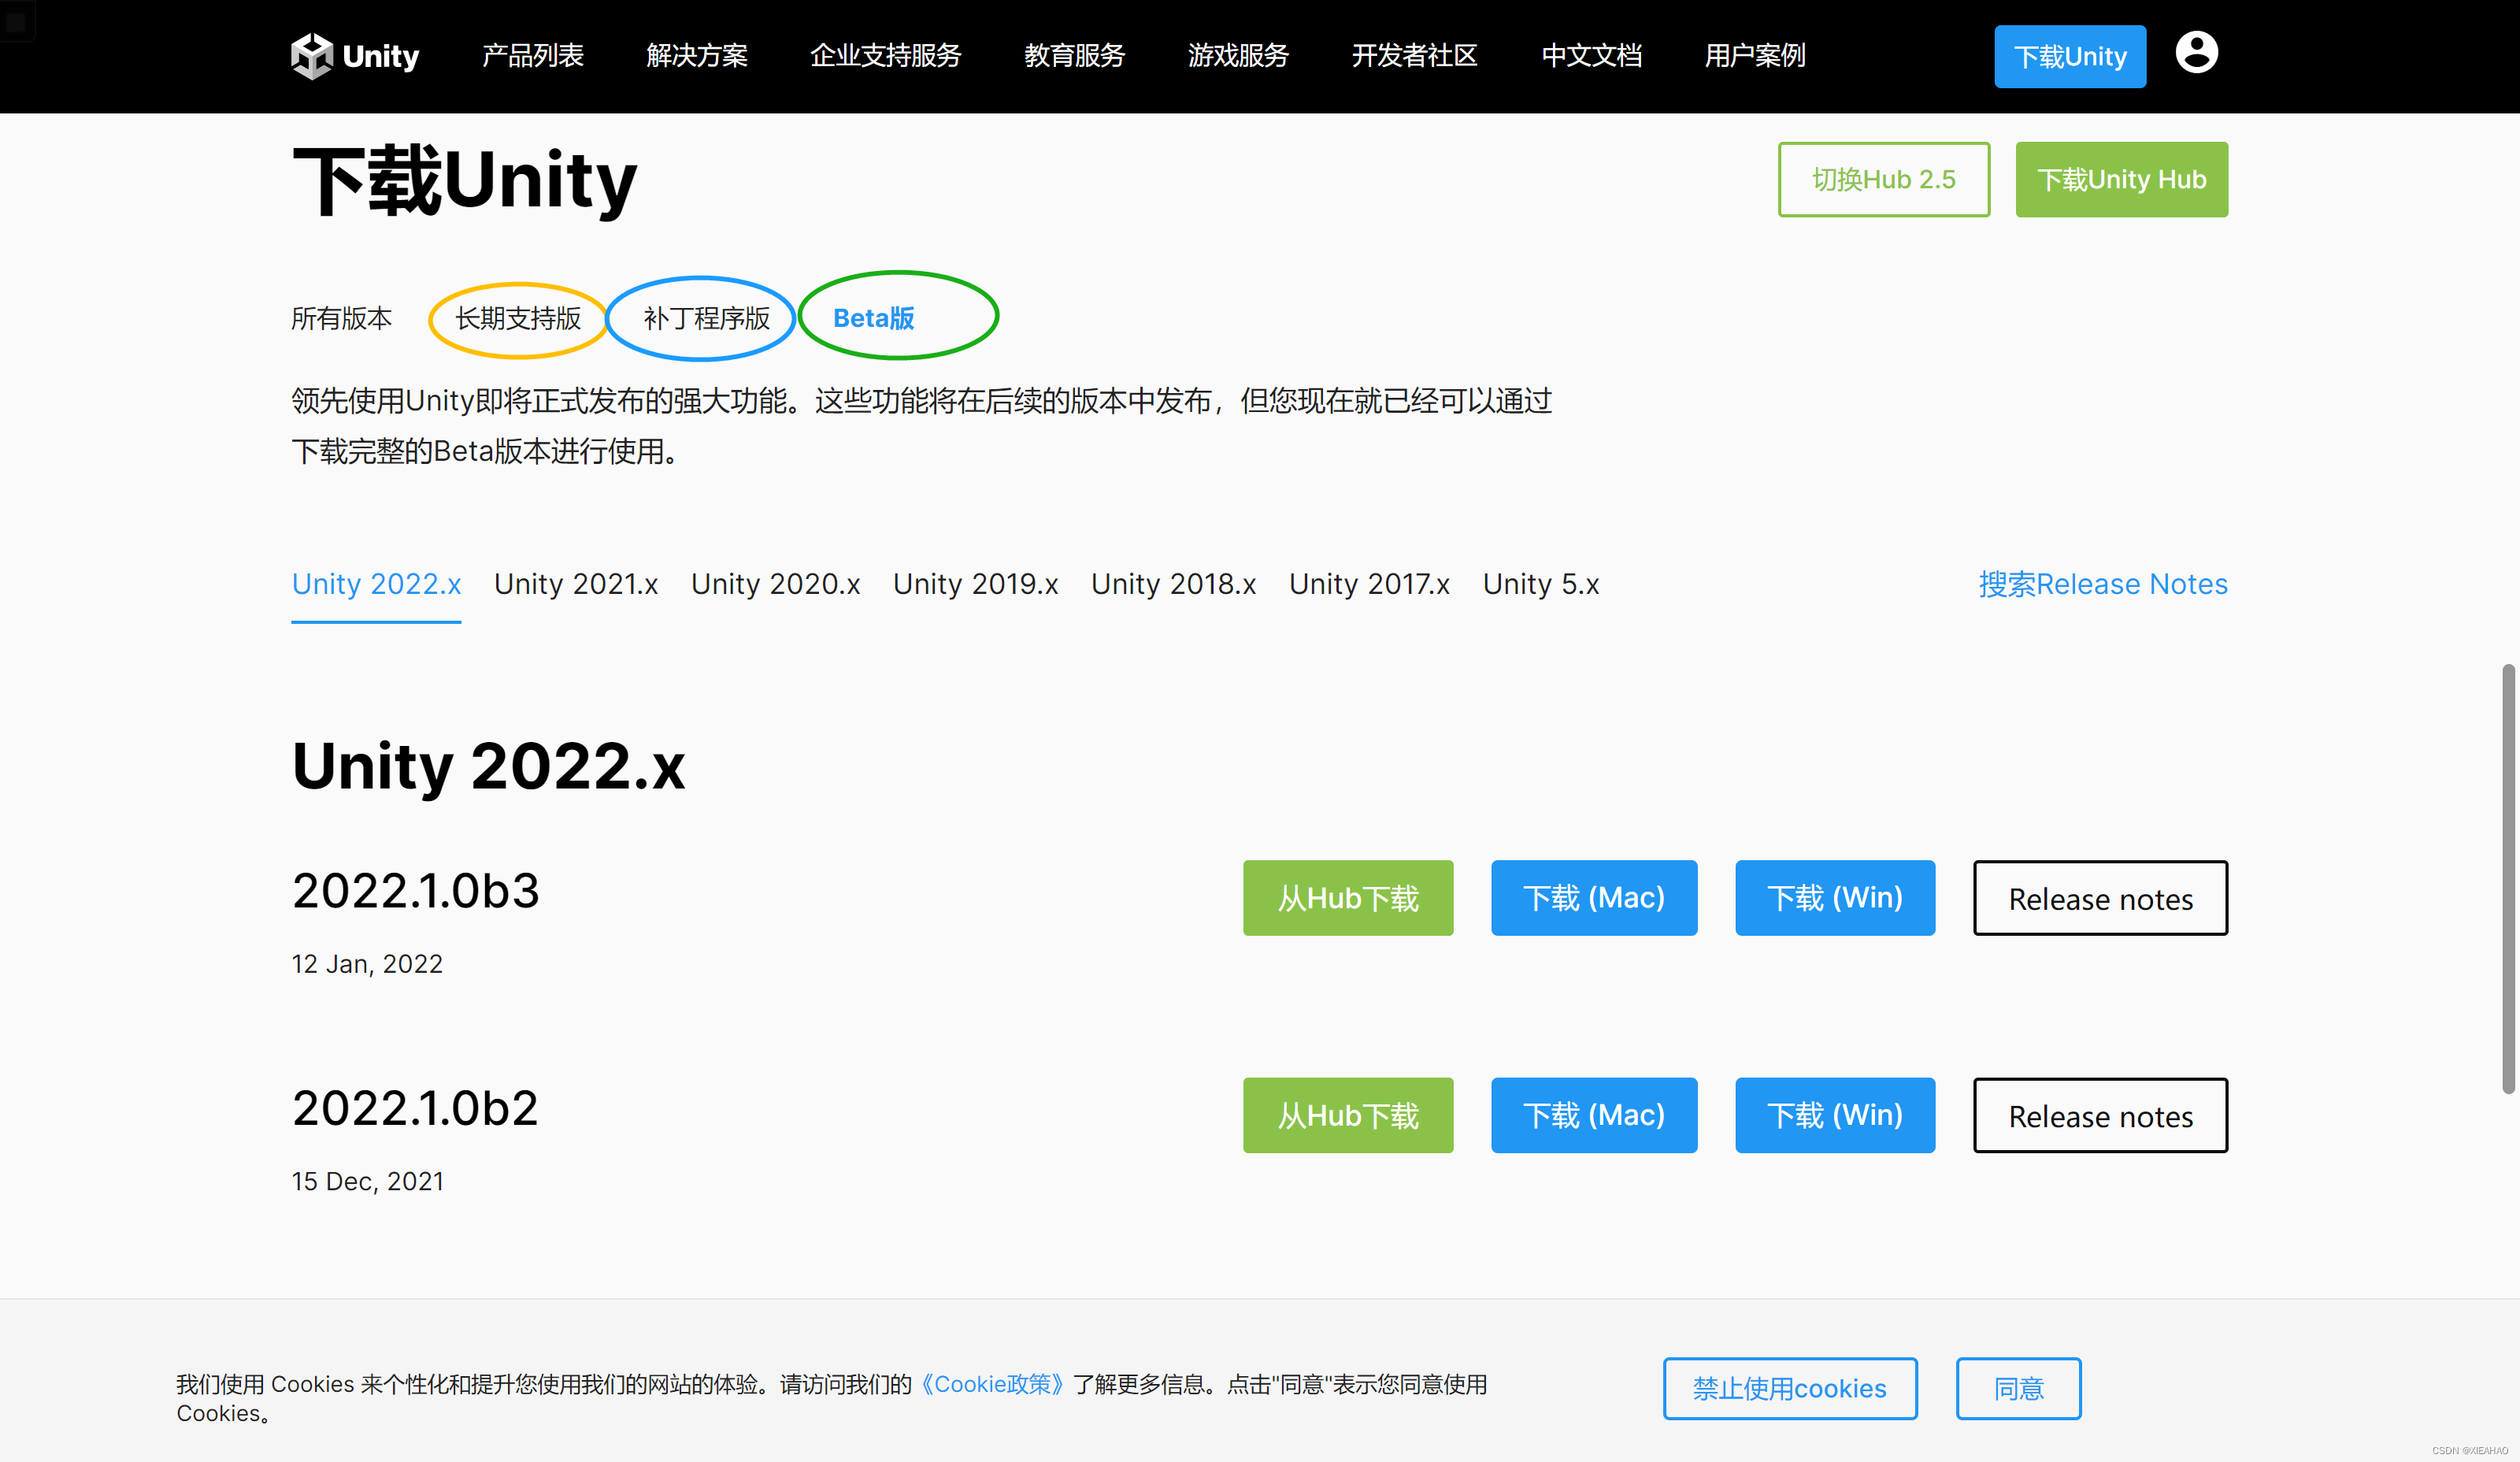
Task: Click the blue 下载Unity navbar button
Action: 2069,57
